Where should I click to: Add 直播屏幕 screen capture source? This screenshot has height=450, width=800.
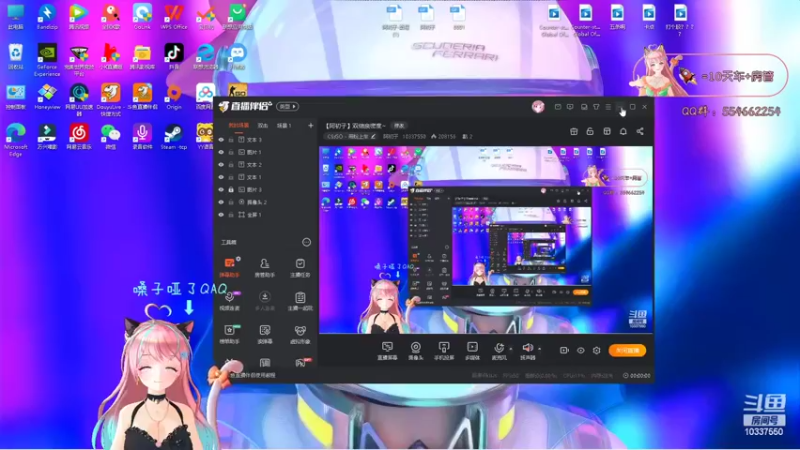387,351
